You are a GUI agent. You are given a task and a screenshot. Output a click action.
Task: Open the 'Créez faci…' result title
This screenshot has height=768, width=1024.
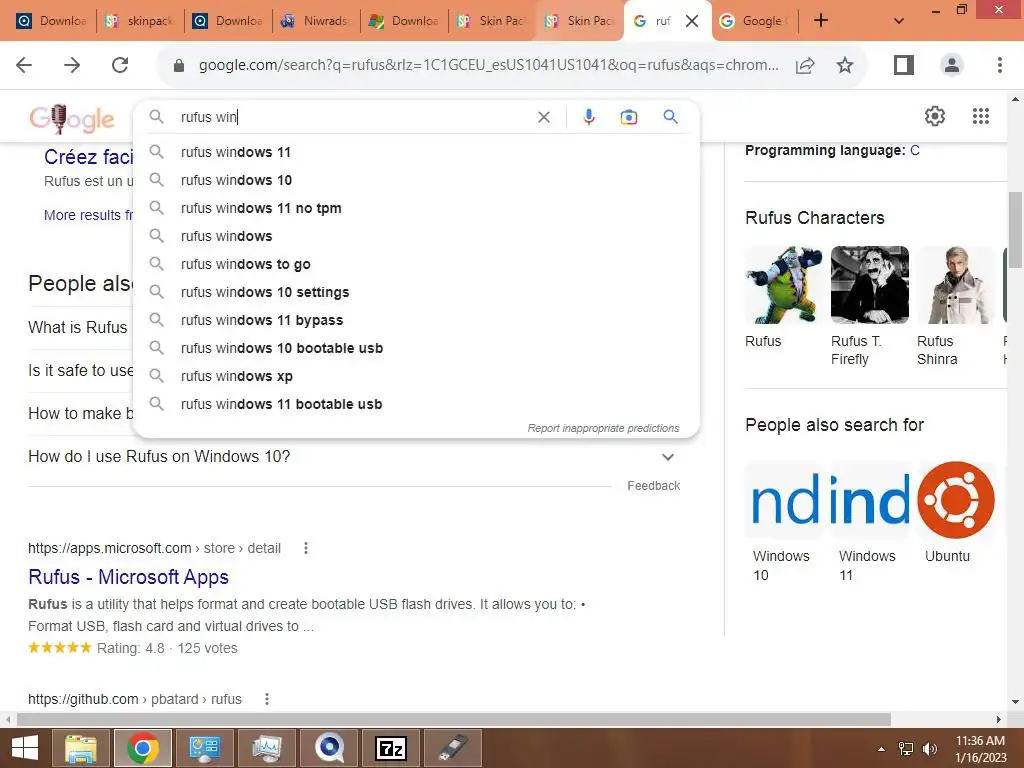coord(88,157)
